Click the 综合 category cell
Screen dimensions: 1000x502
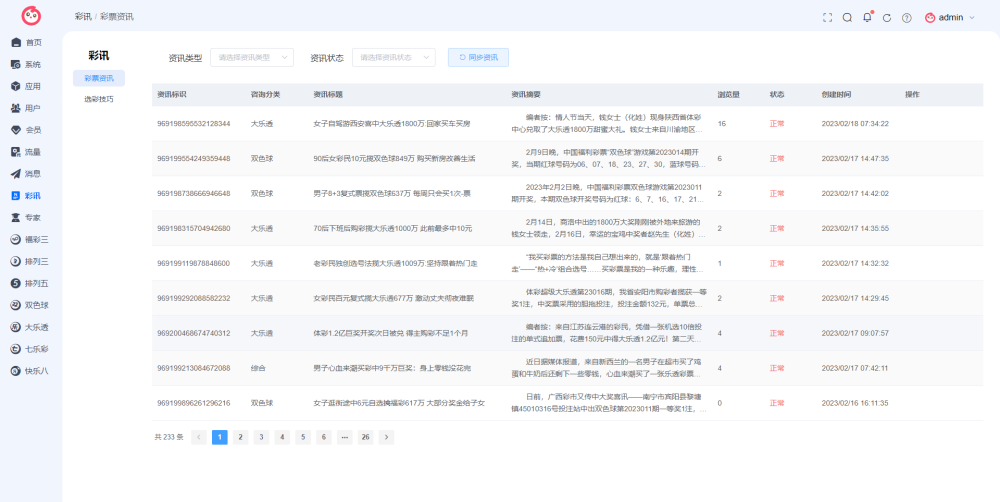coord(258,368)
